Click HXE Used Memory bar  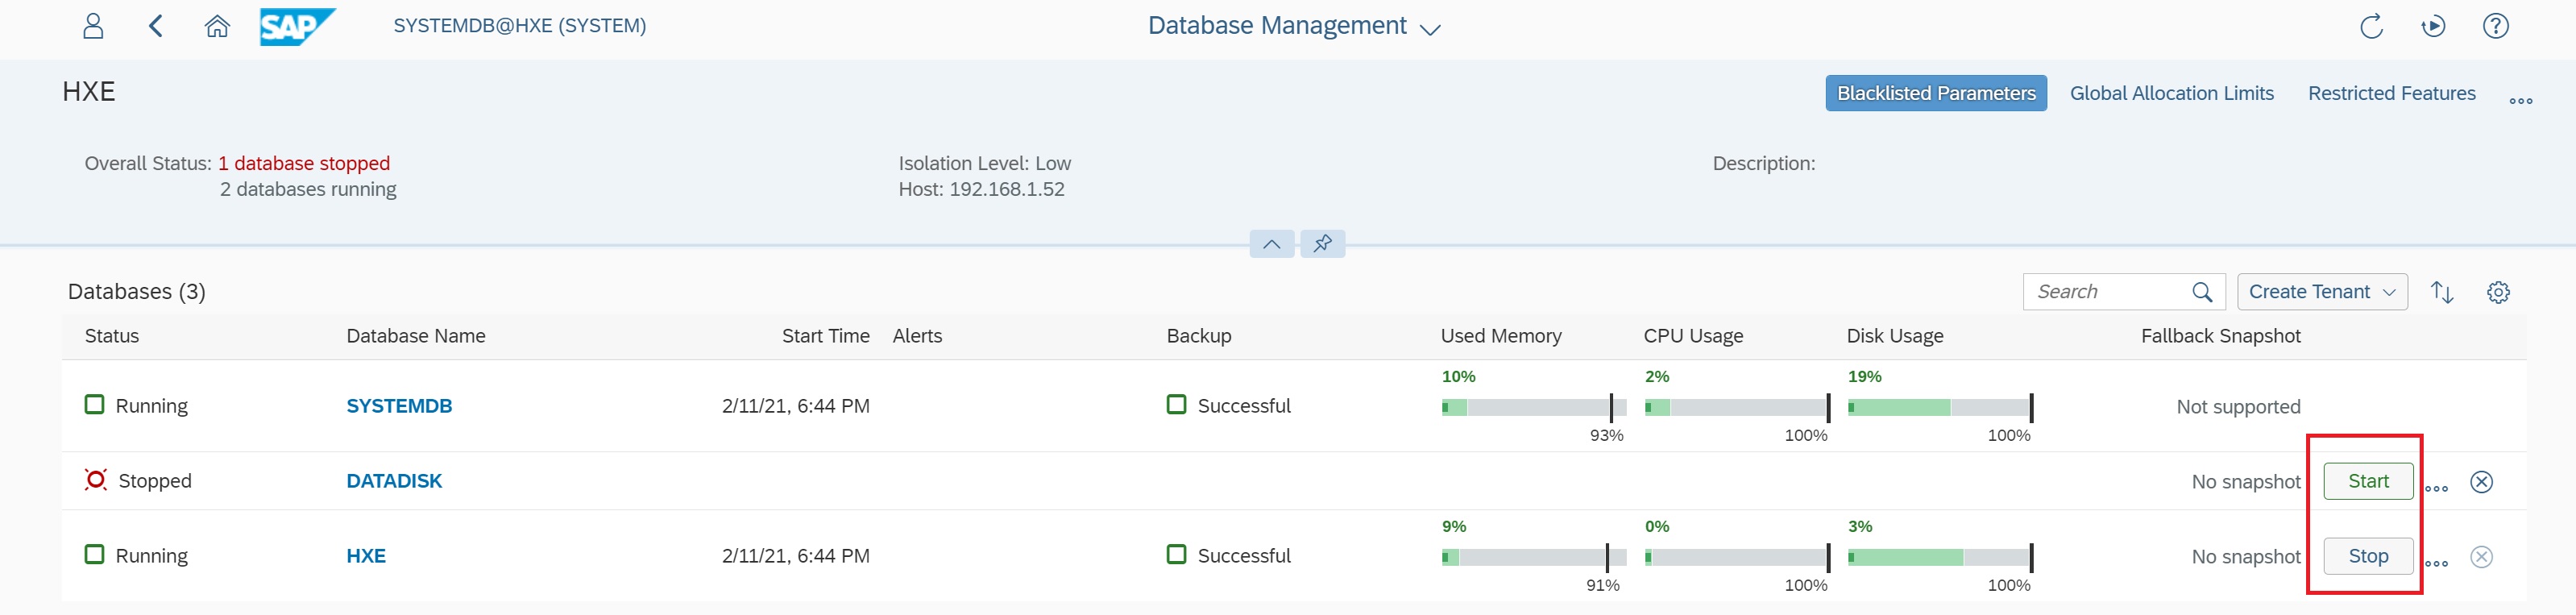pos(1533,557)
